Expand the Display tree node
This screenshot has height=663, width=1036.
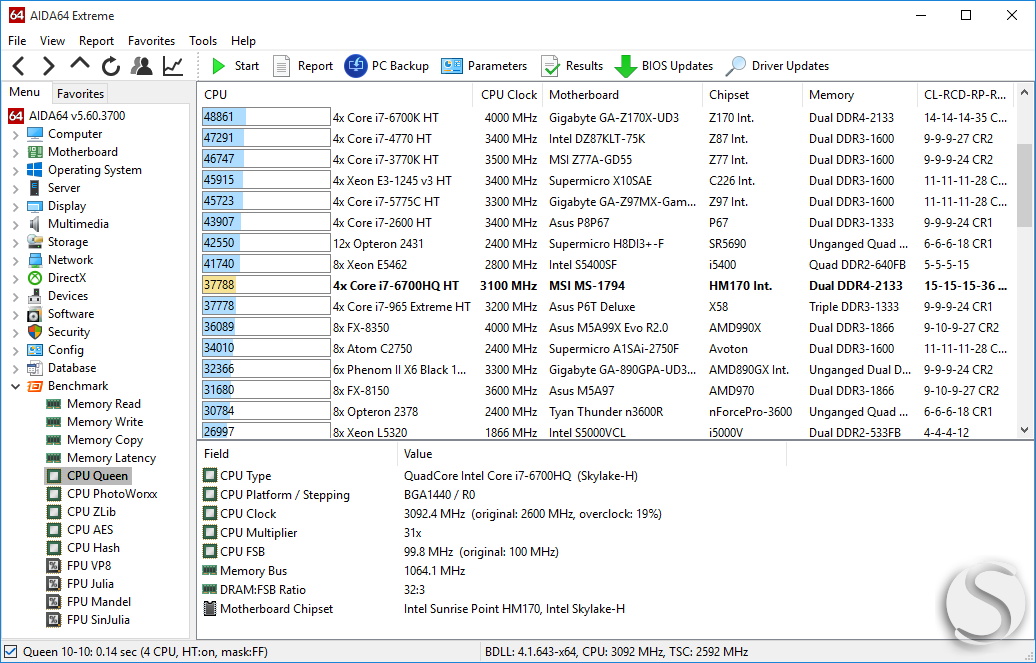15,206
